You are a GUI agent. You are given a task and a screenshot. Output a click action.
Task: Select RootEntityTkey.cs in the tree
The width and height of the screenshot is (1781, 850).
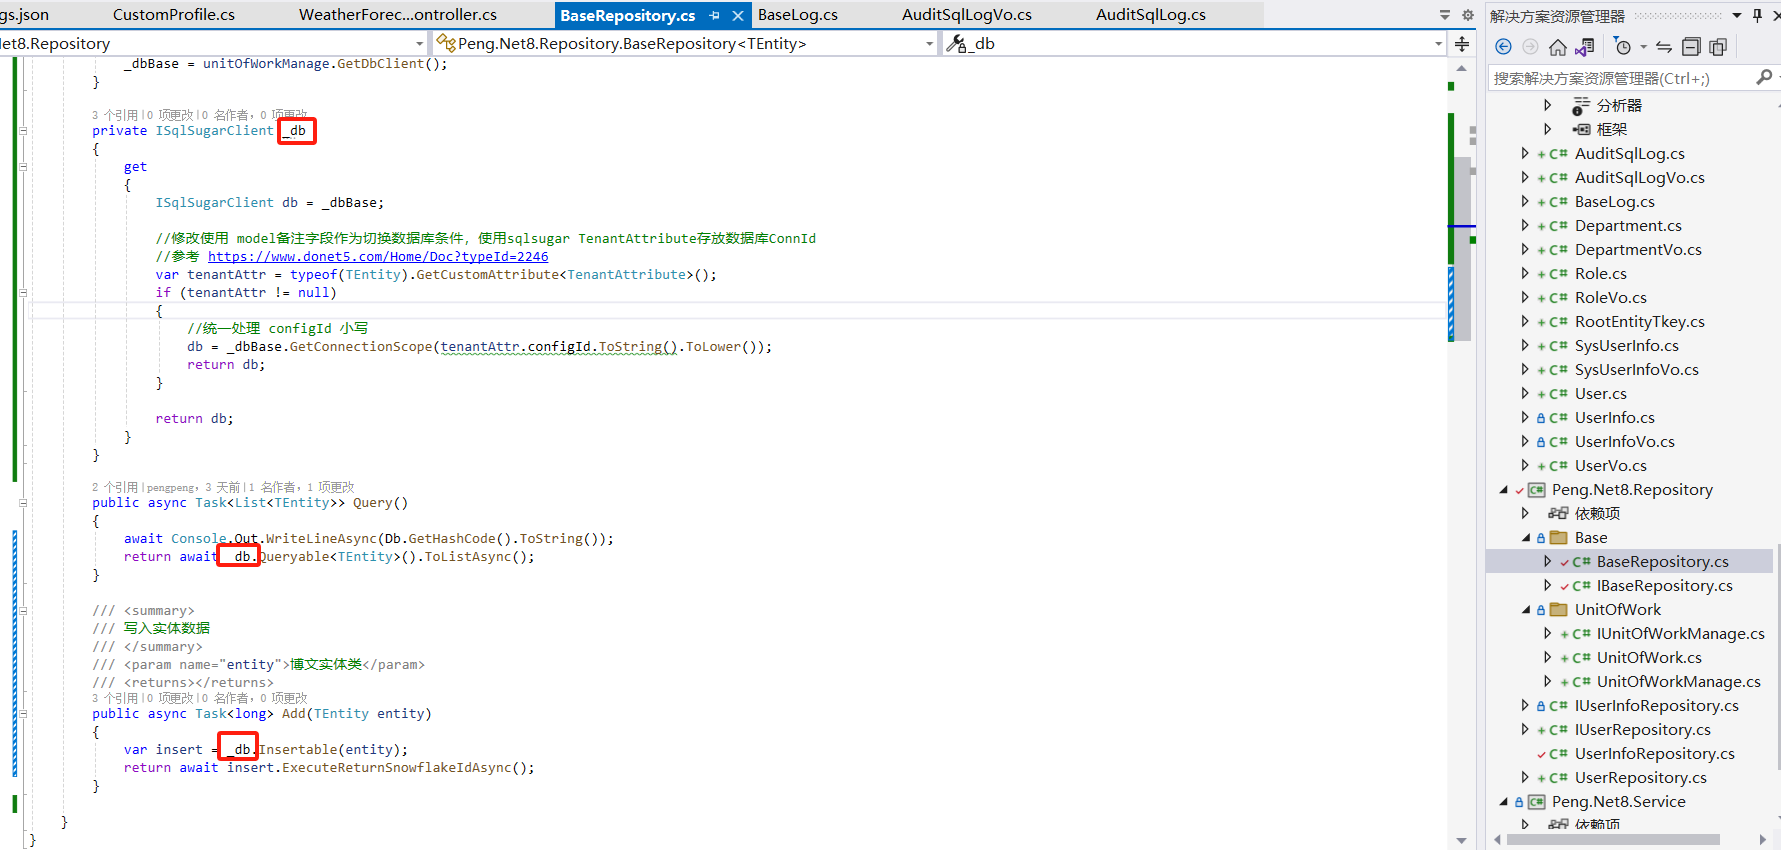1639,322
